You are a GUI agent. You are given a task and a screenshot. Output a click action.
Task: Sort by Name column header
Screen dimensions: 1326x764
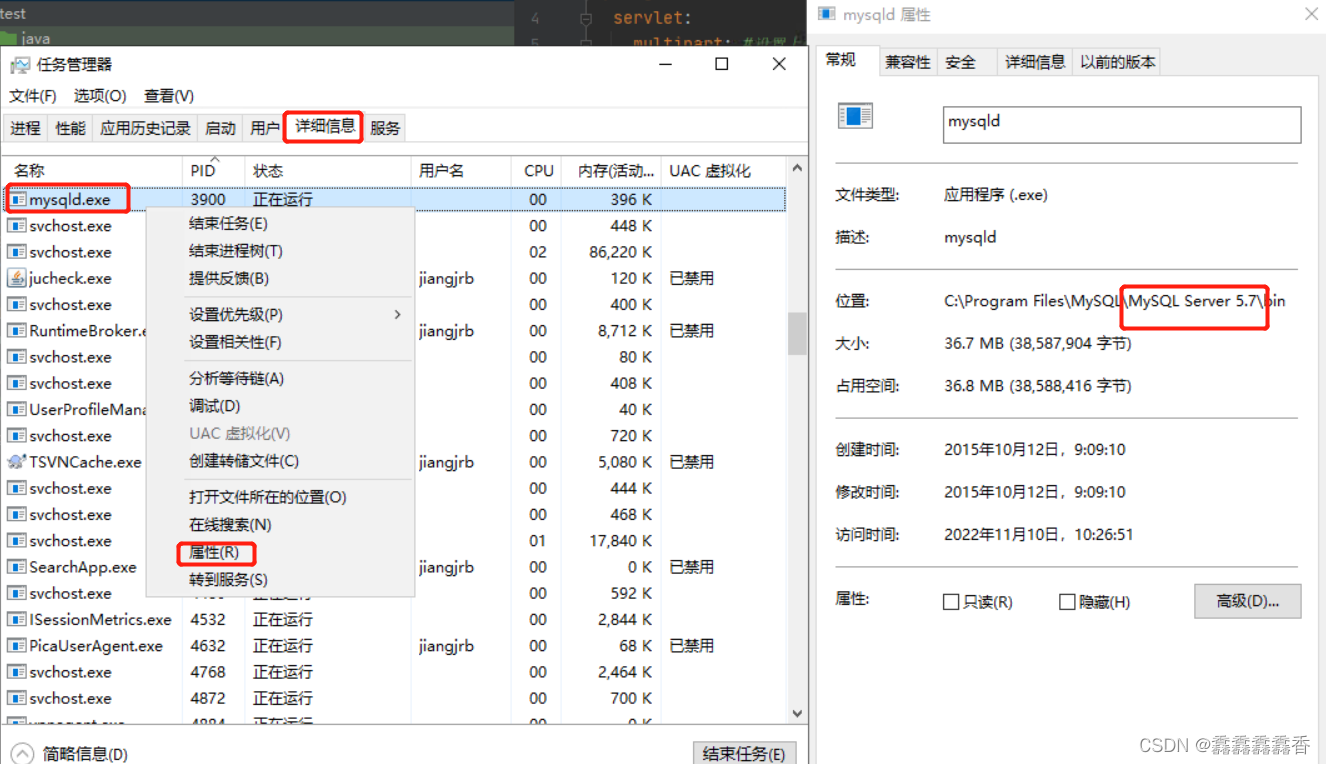point(91,170)
